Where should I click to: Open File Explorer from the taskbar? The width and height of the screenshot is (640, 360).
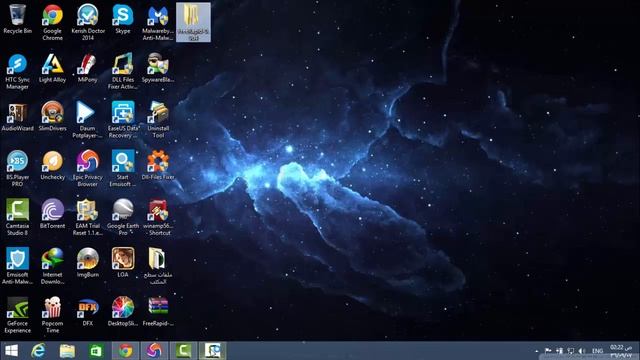click(x=67, y=351)
